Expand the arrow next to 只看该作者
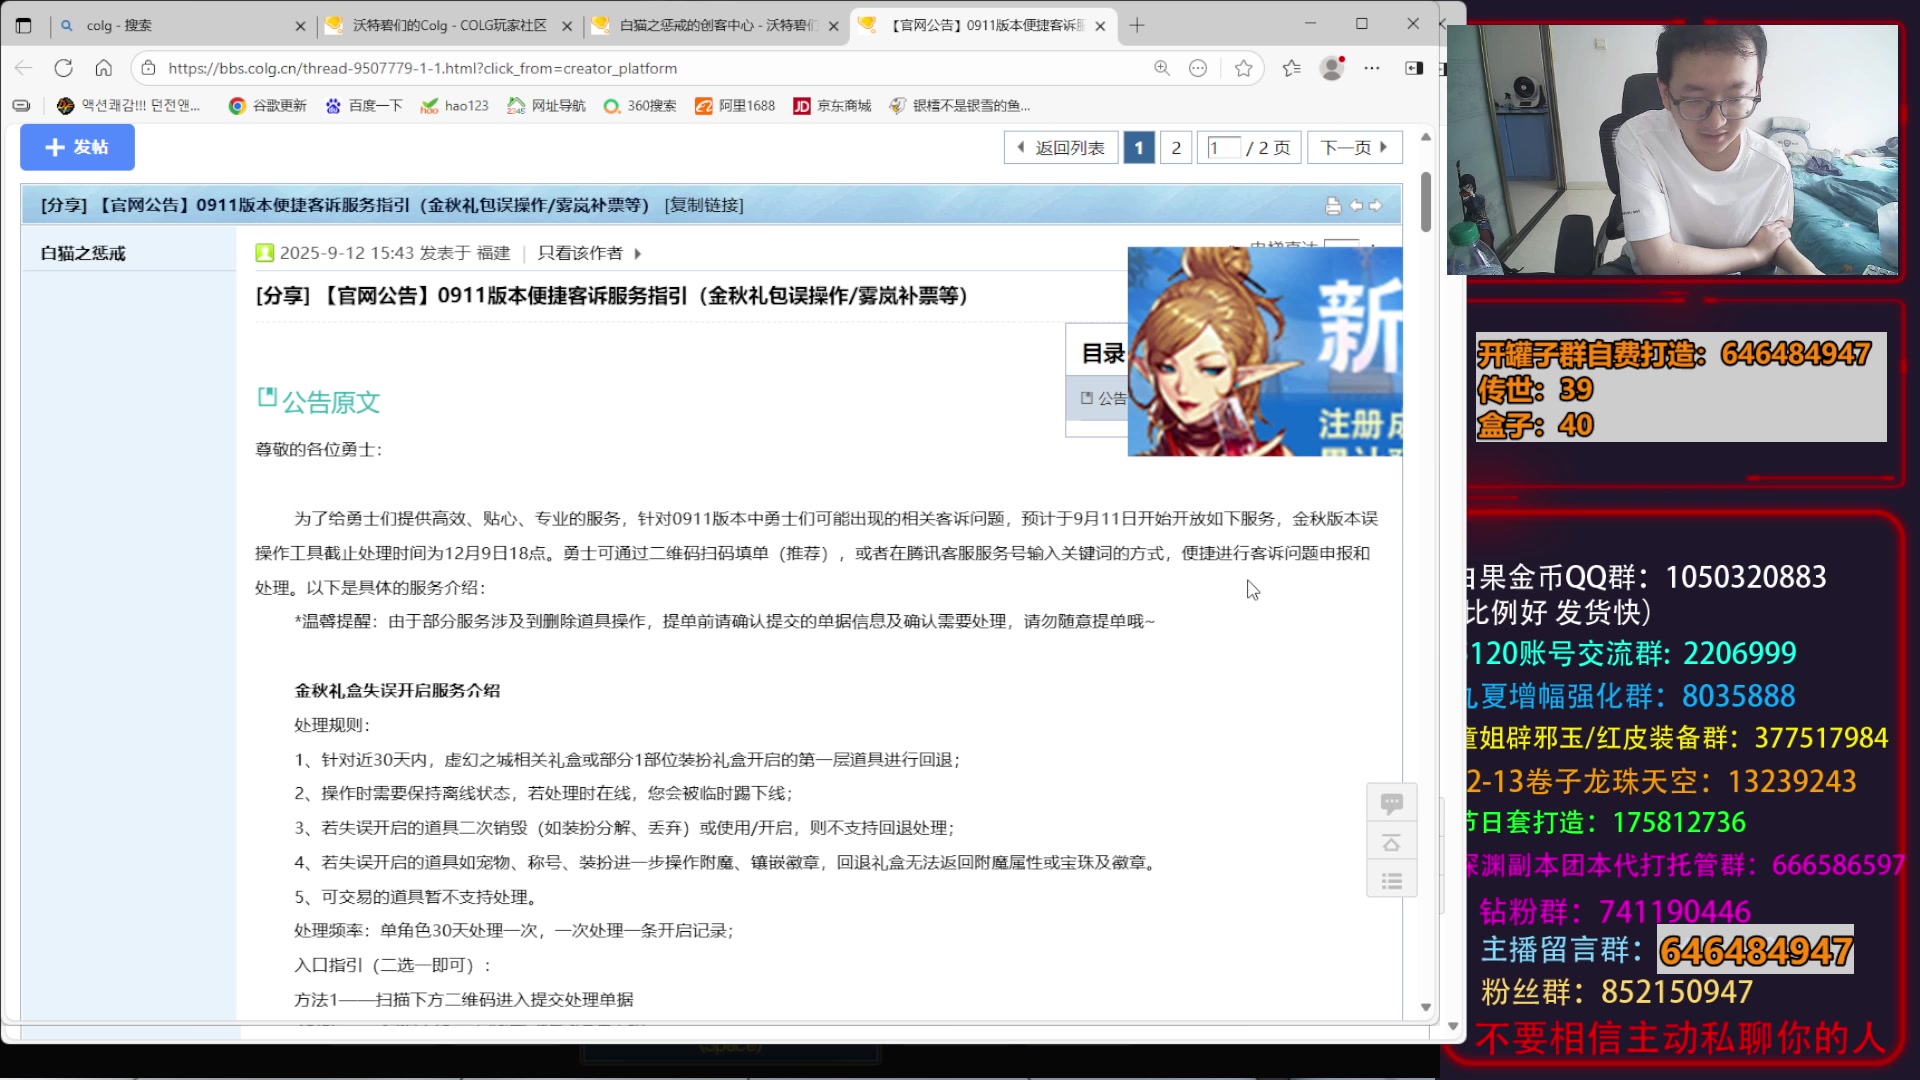 click(637, 254)
